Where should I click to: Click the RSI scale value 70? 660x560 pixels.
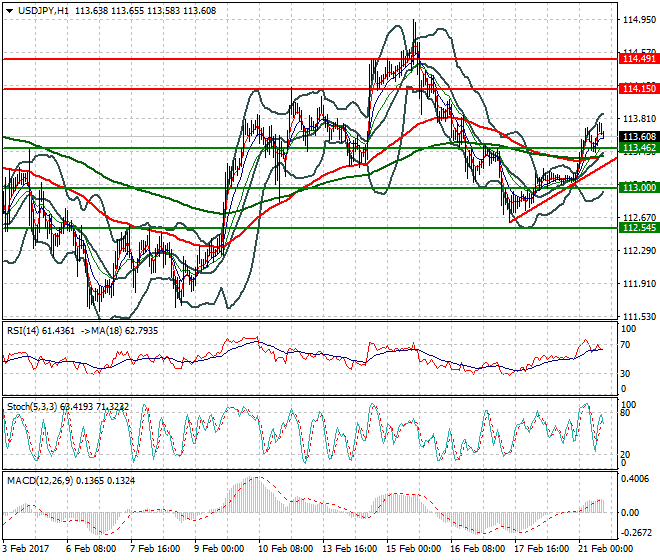click(x=625, y=345)
